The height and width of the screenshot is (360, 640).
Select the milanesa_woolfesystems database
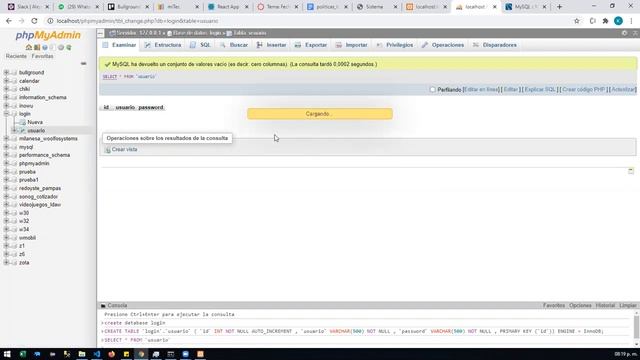click(x=48, y=139)
